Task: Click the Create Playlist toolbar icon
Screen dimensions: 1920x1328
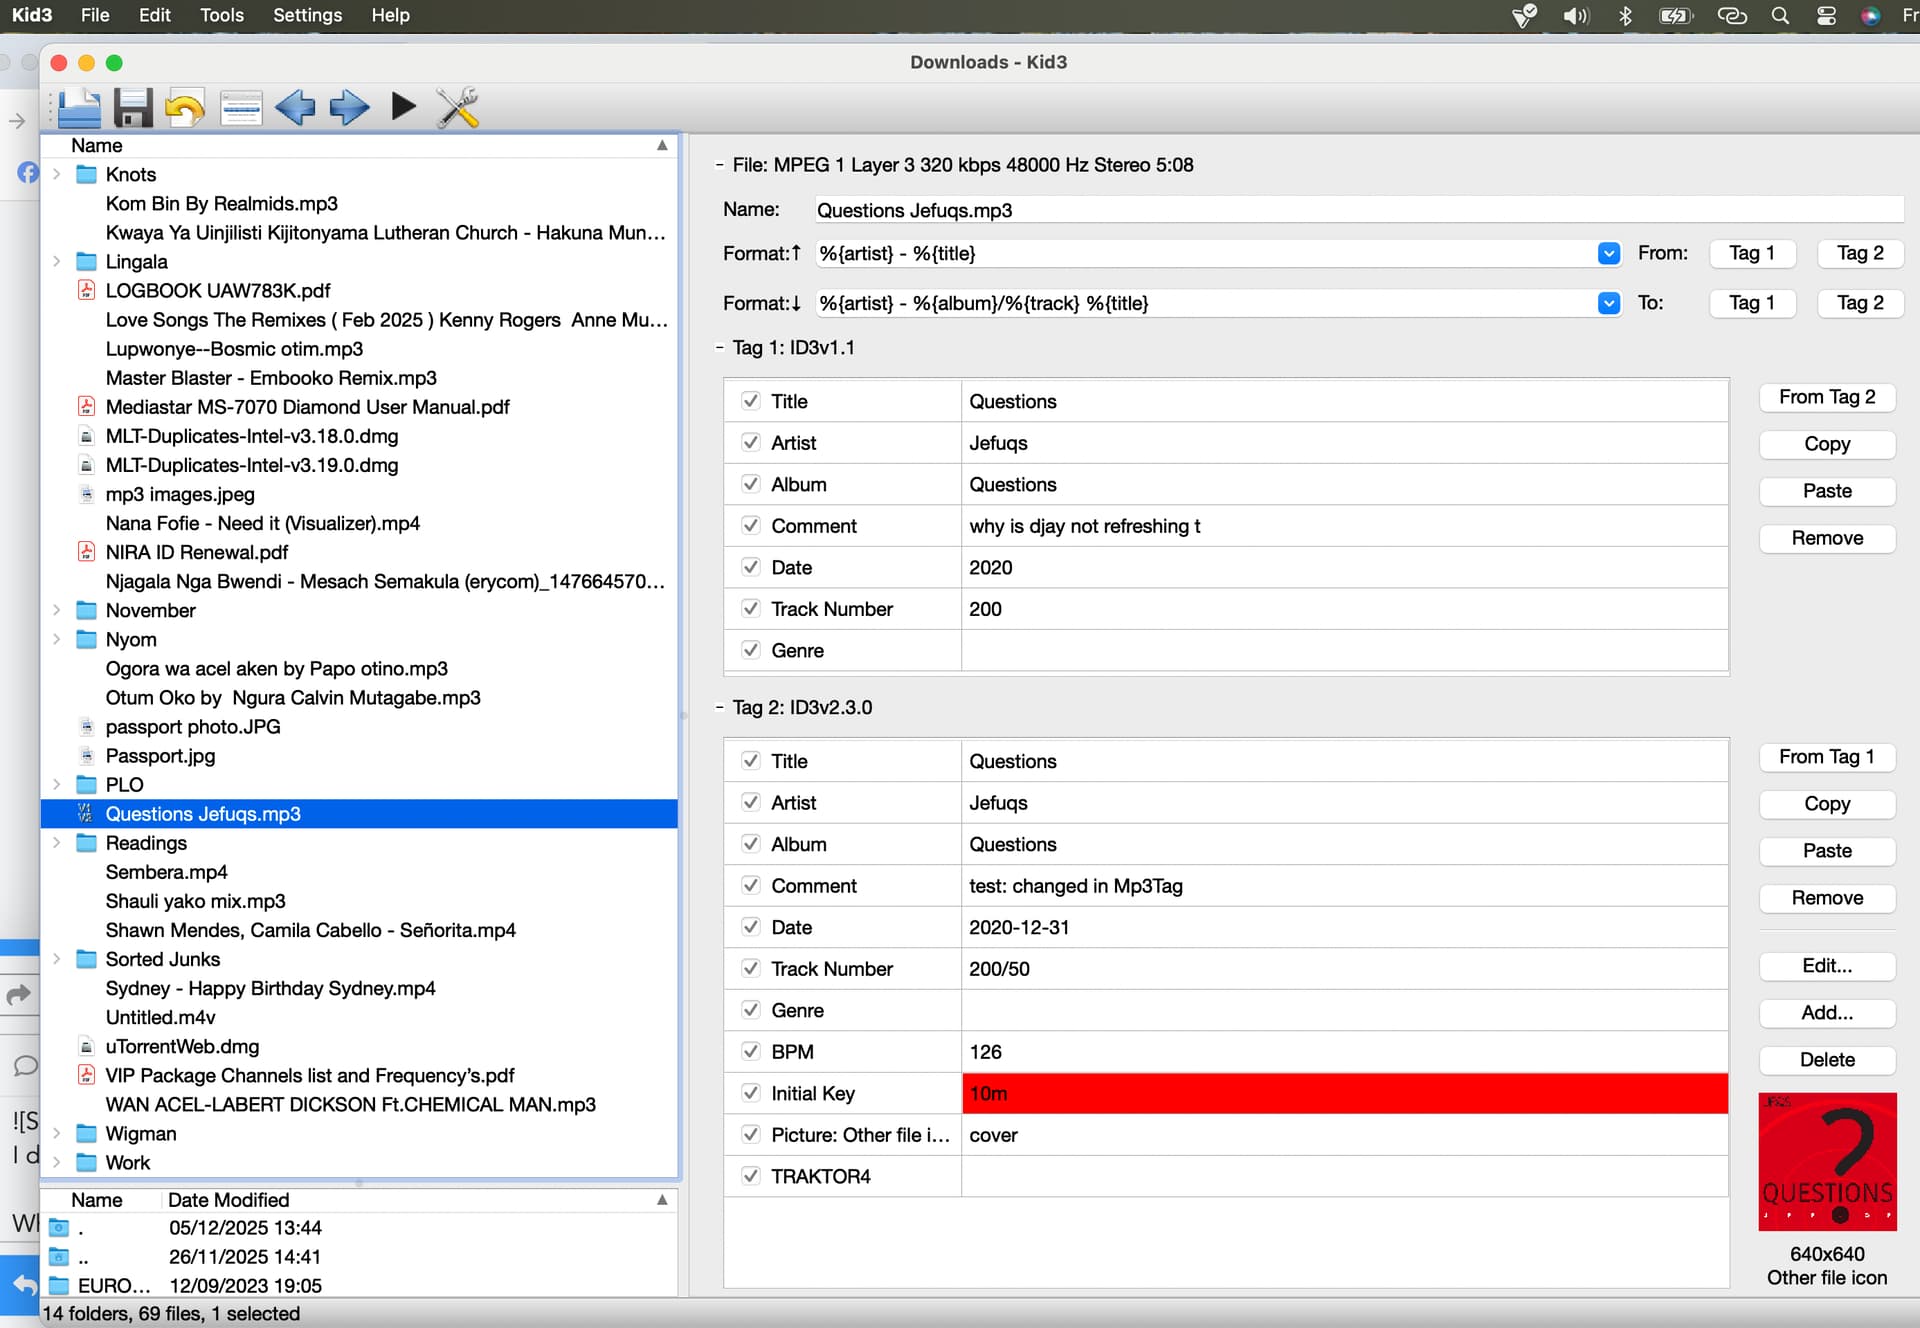Action: click(x=240, y=108)
